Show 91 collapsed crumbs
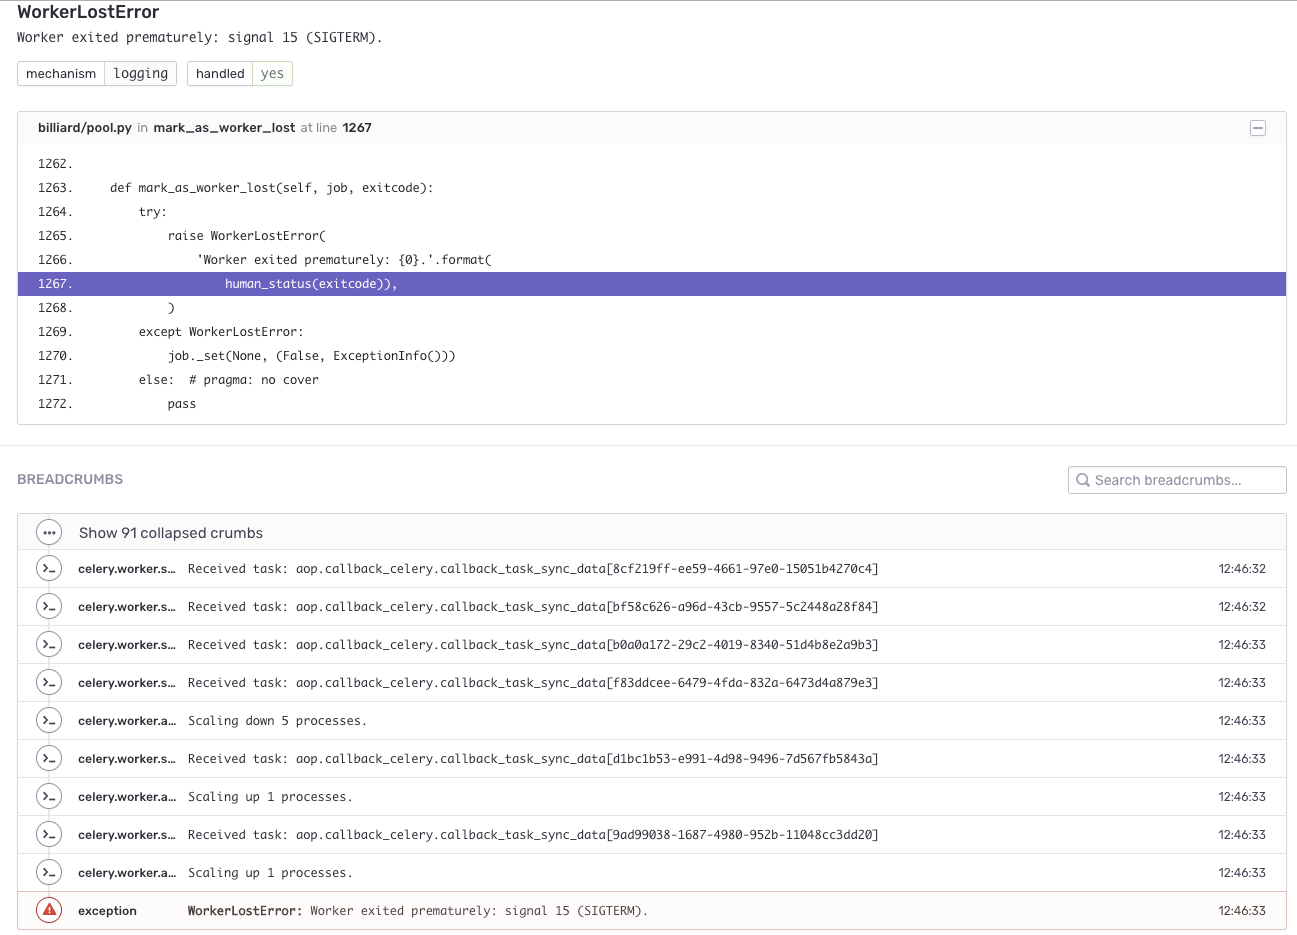The image size is (1297, 935). (171, 533)
